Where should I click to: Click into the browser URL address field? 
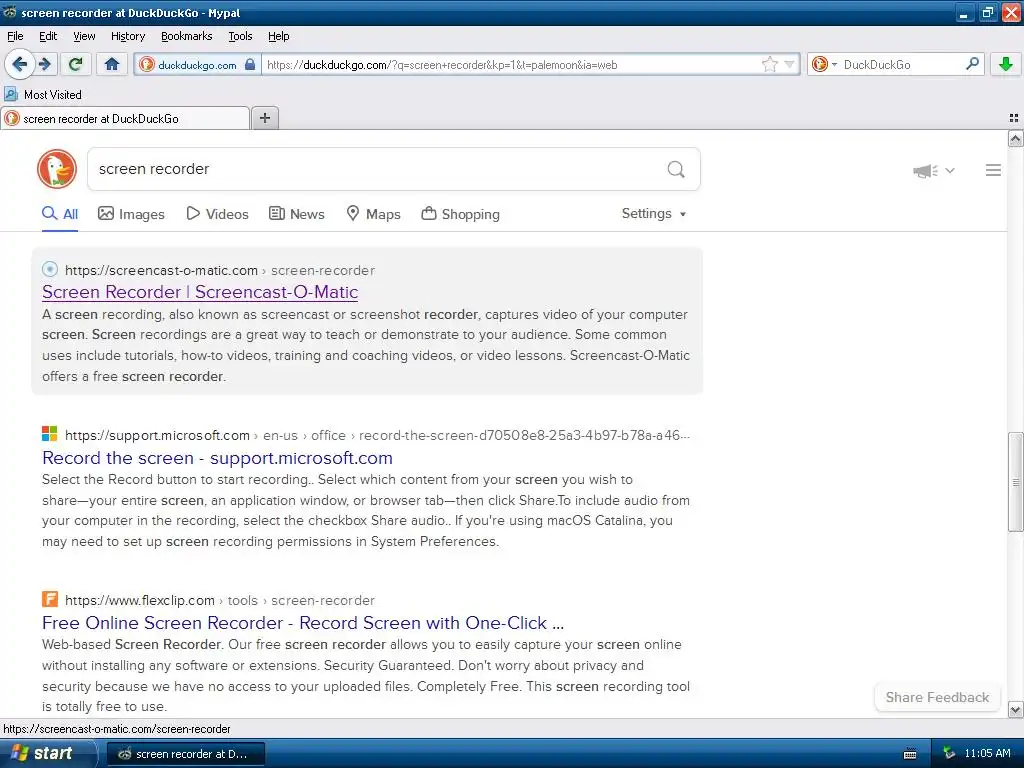[511, 65]
